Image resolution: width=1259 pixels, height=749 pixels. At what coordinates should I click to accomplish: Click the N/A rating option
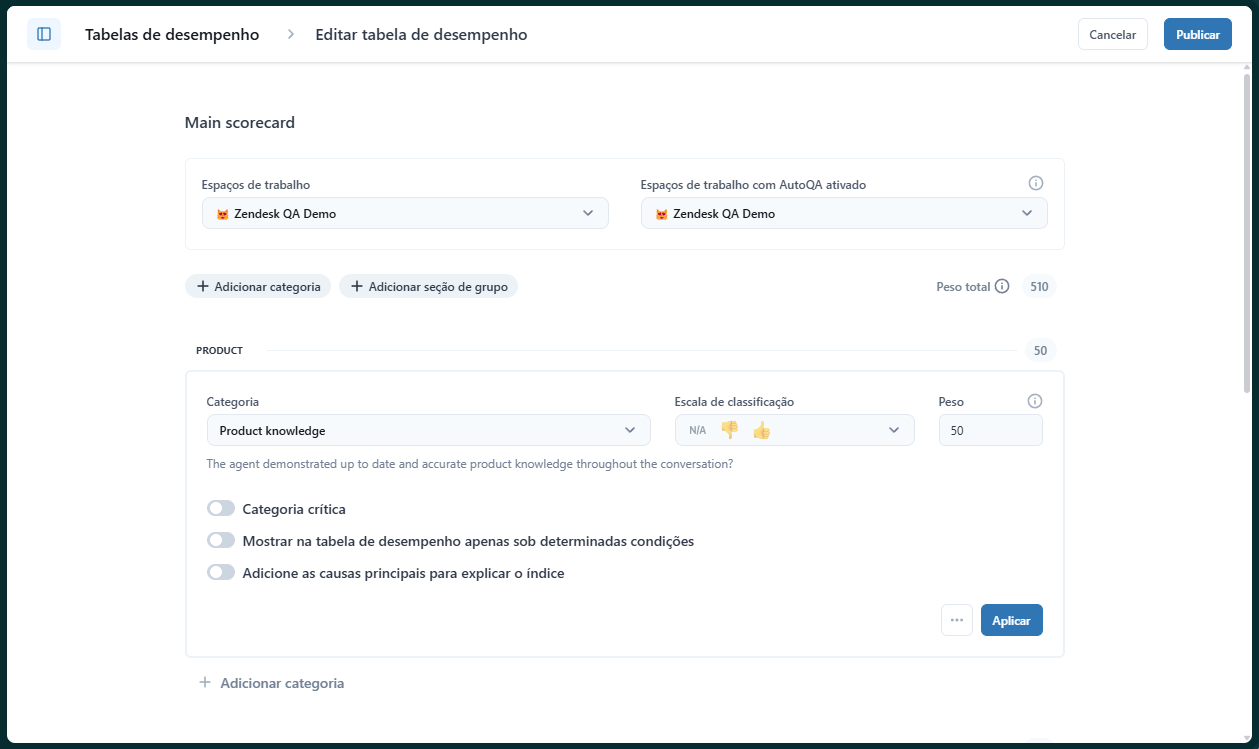pos(697,430)
